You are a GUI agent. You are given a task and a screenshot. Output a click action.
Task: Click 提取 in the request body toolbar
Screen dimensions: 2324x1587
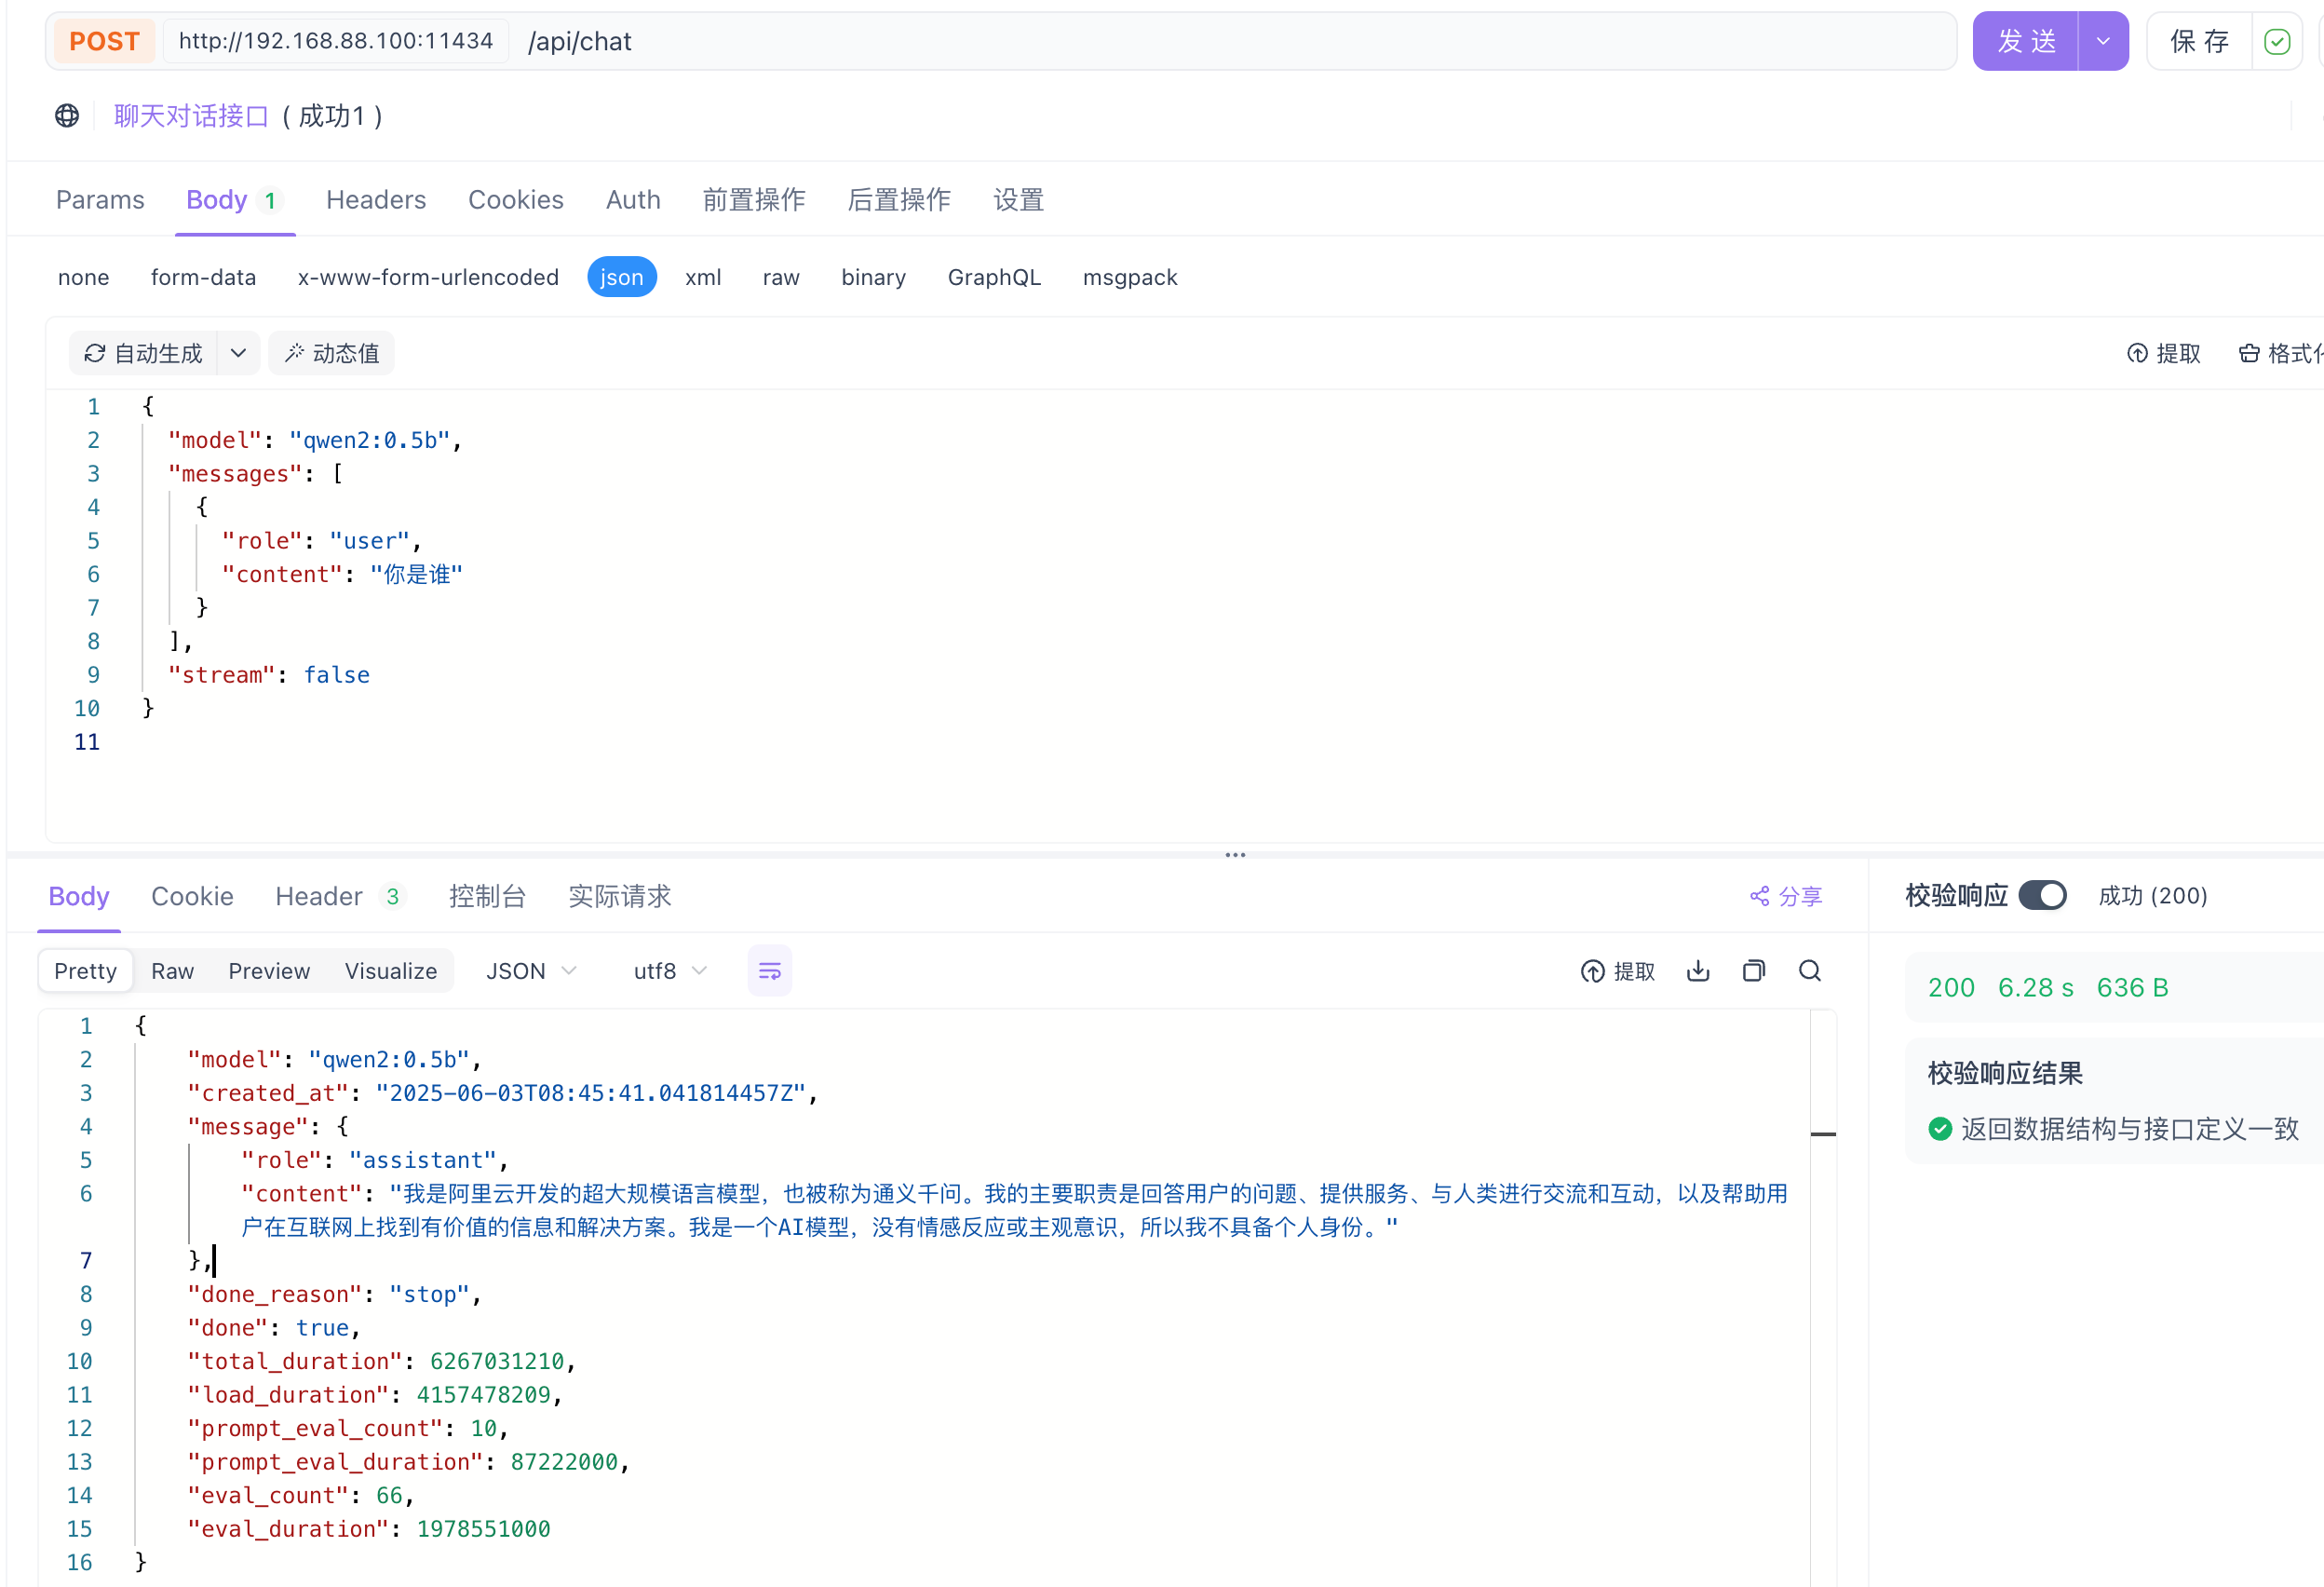(x=2163, y=353)
